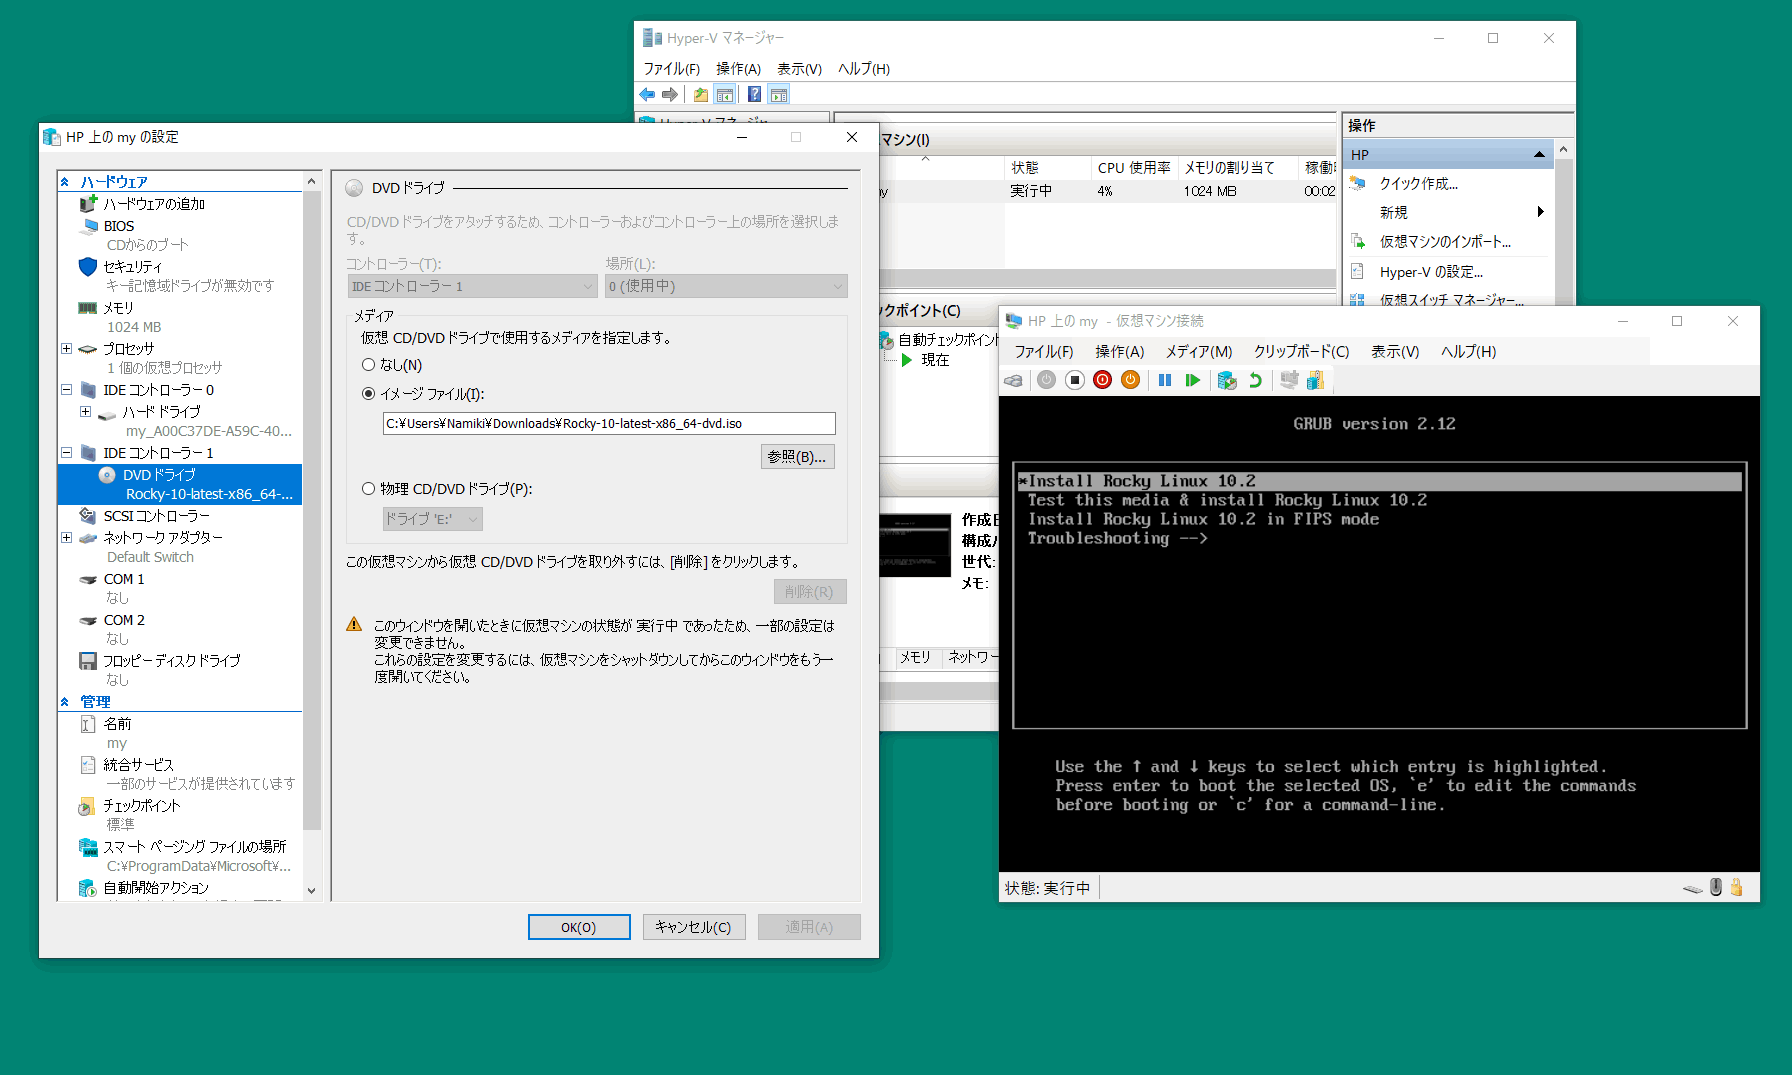Click Import Virtual Machine icon in actions pane

tap(1358, 241)
